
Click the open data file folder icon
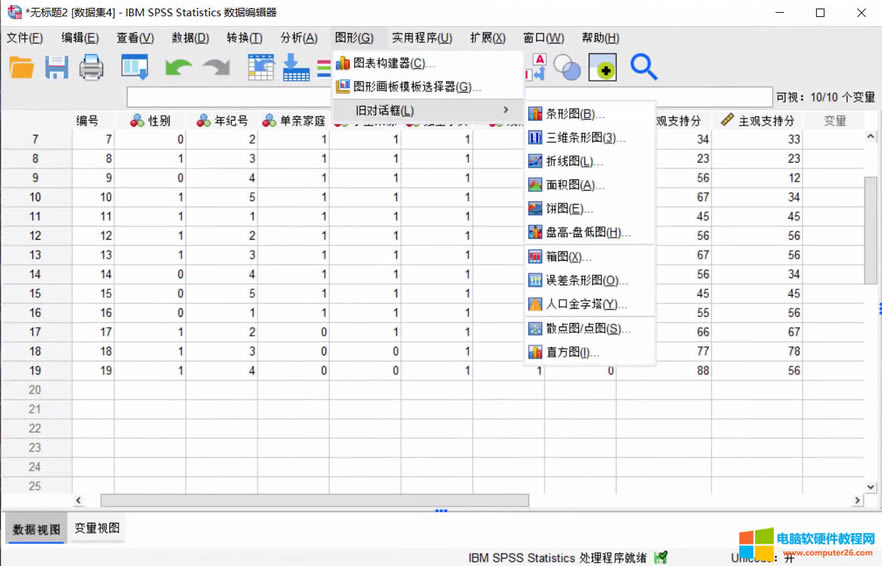[x=22, y=67]
